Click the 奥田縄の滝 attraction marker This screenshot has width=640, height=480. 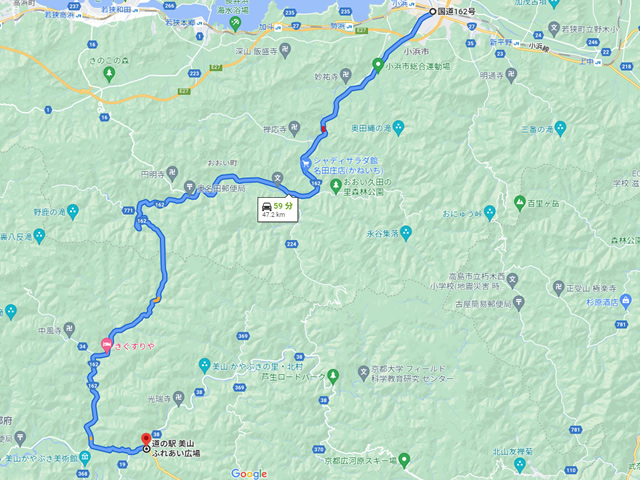tap(399, 128)
